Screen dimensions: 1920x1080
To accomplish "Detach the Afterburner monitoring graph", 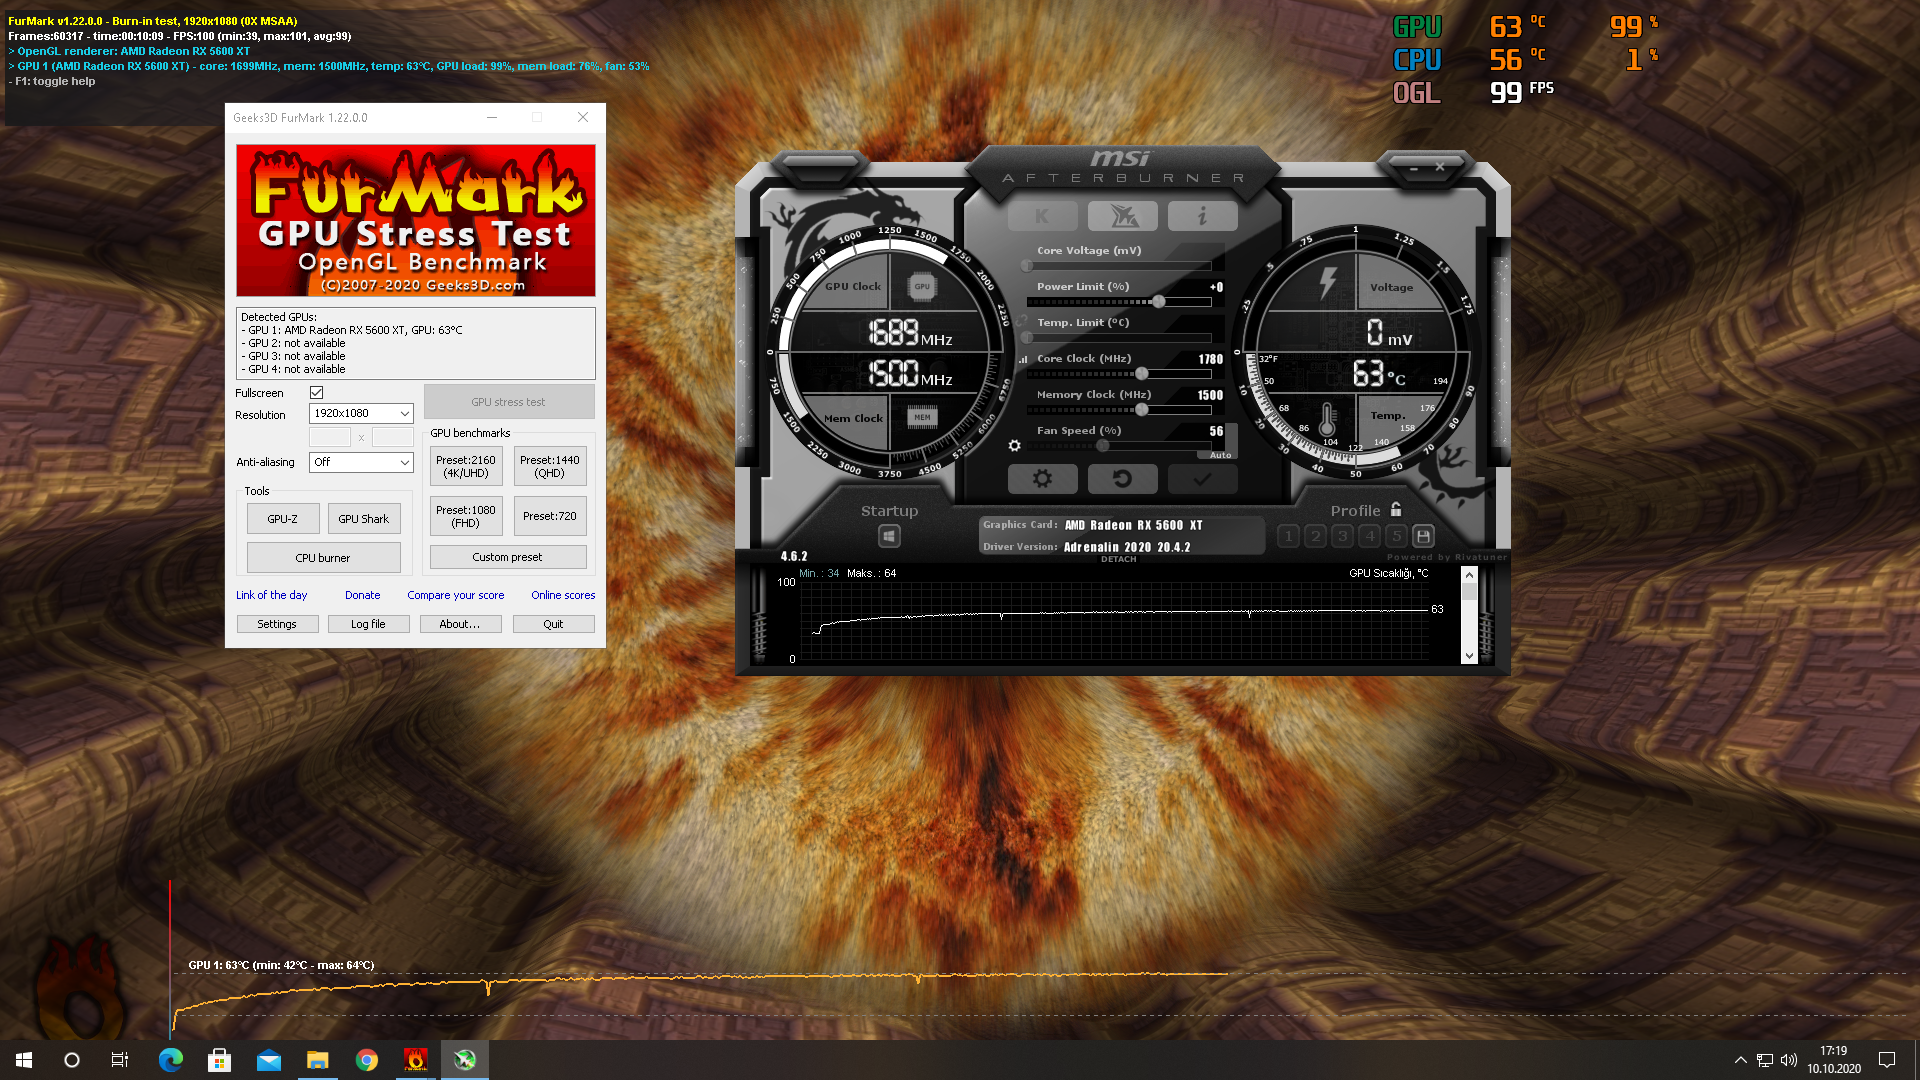I will click(x=1119, y=559).
